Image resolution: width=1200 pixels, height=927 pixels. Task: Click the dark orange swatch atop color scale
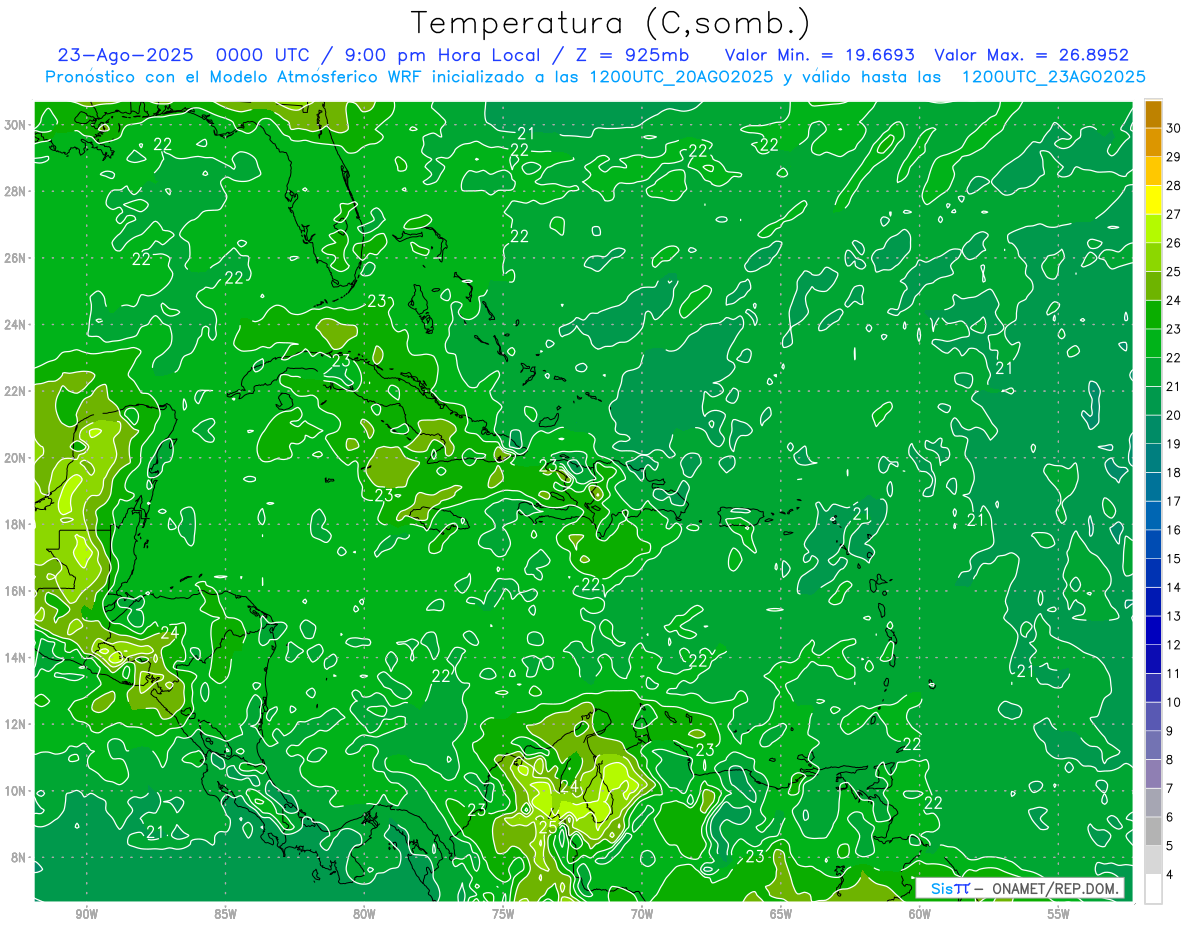[x=1153, y=114]
